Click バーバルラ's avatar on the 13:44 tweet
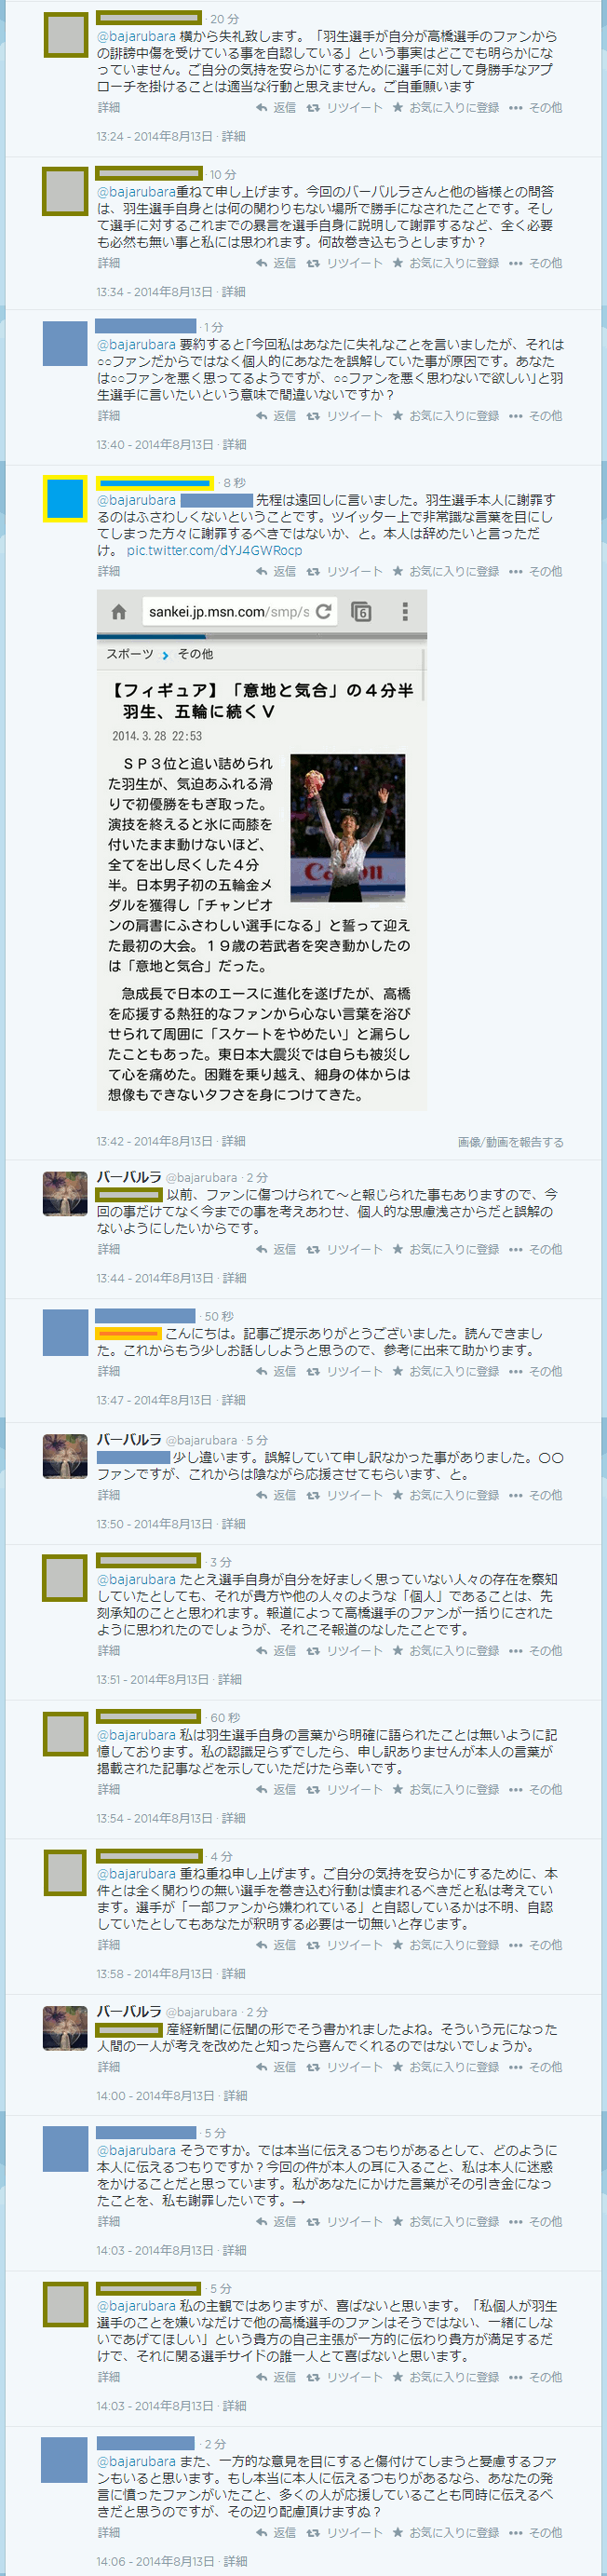The width and height of the screenshot is (607, 2576). coord(65,1194)
